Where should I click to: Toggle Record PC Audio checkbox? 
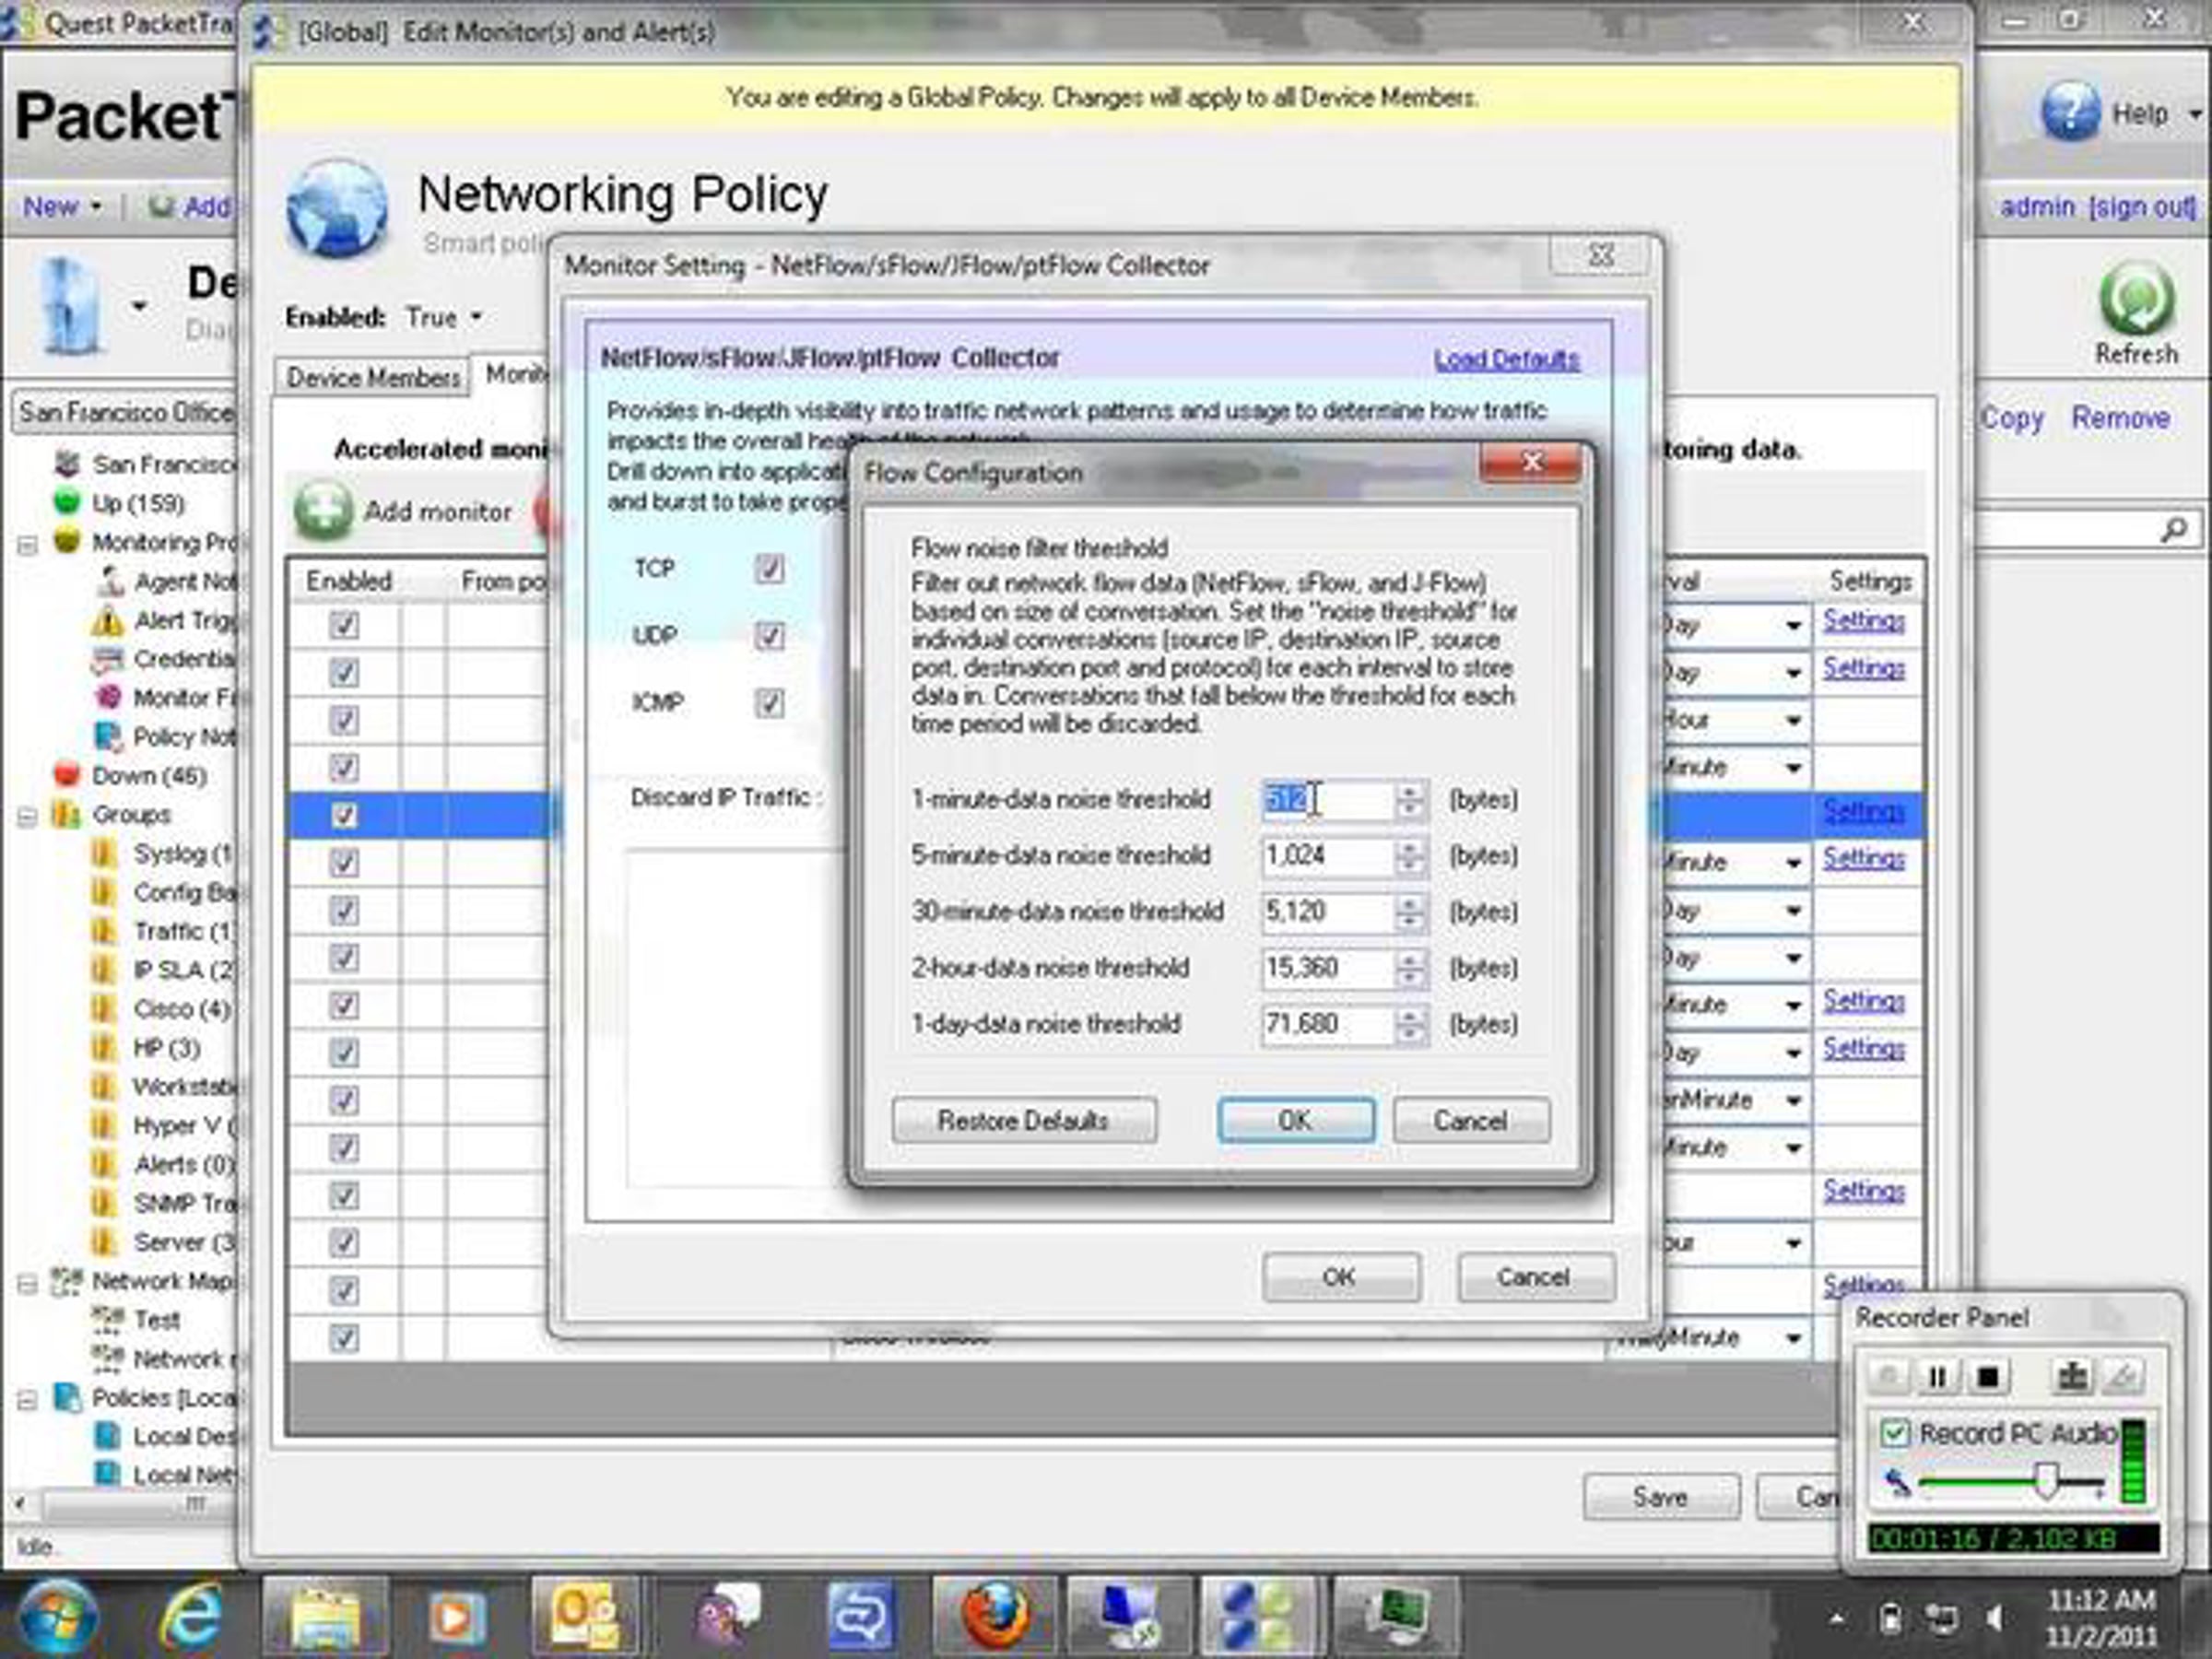click(1894, 1433)
